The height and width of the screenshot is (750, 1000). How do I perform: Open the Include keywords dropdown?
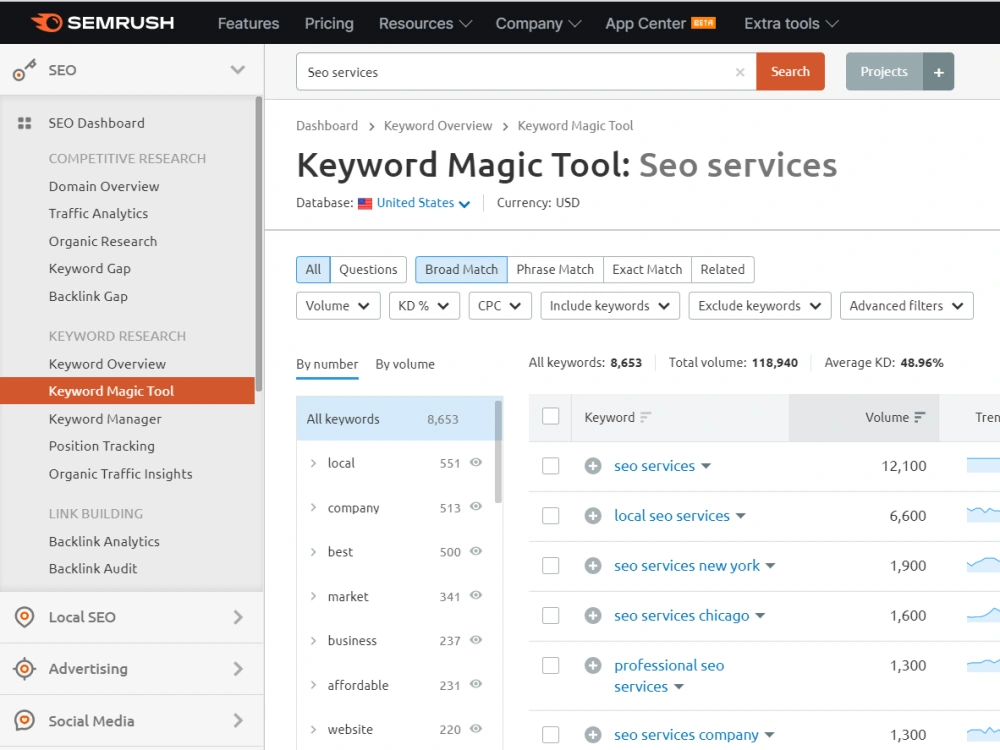(x=610, y=306)
